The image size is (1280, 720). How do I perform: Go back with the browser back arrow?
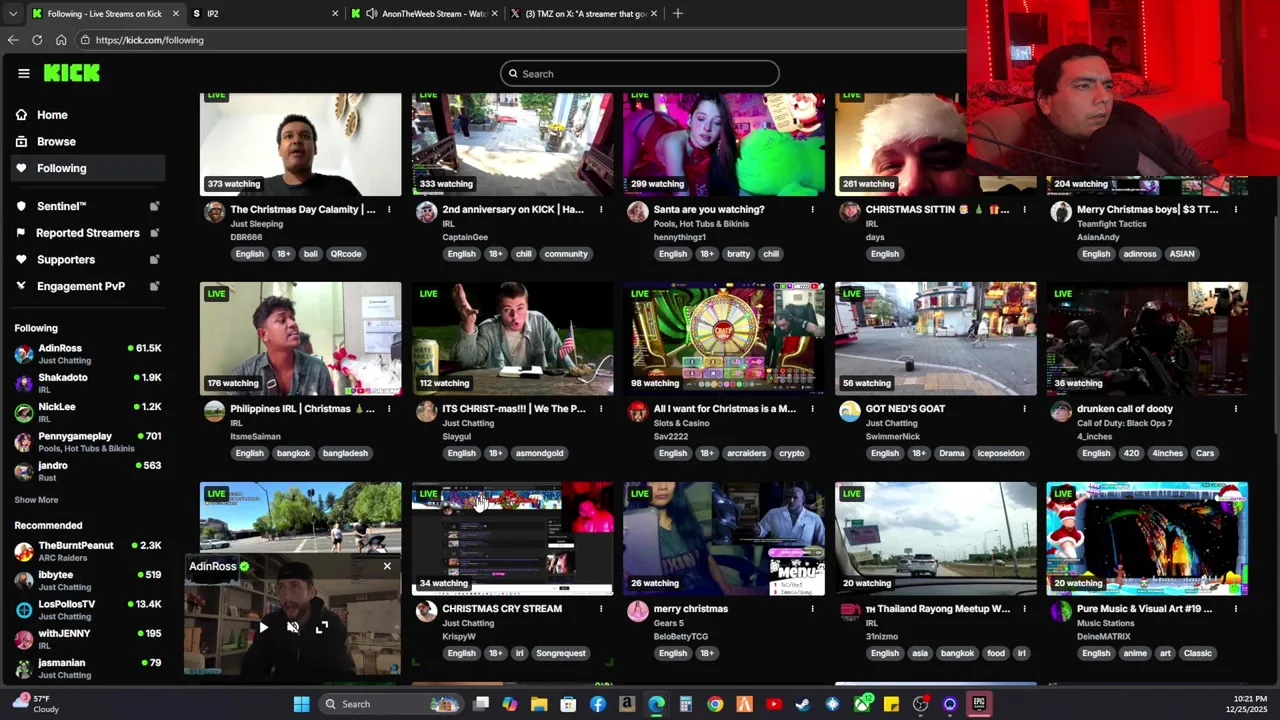tap(13, 40)
